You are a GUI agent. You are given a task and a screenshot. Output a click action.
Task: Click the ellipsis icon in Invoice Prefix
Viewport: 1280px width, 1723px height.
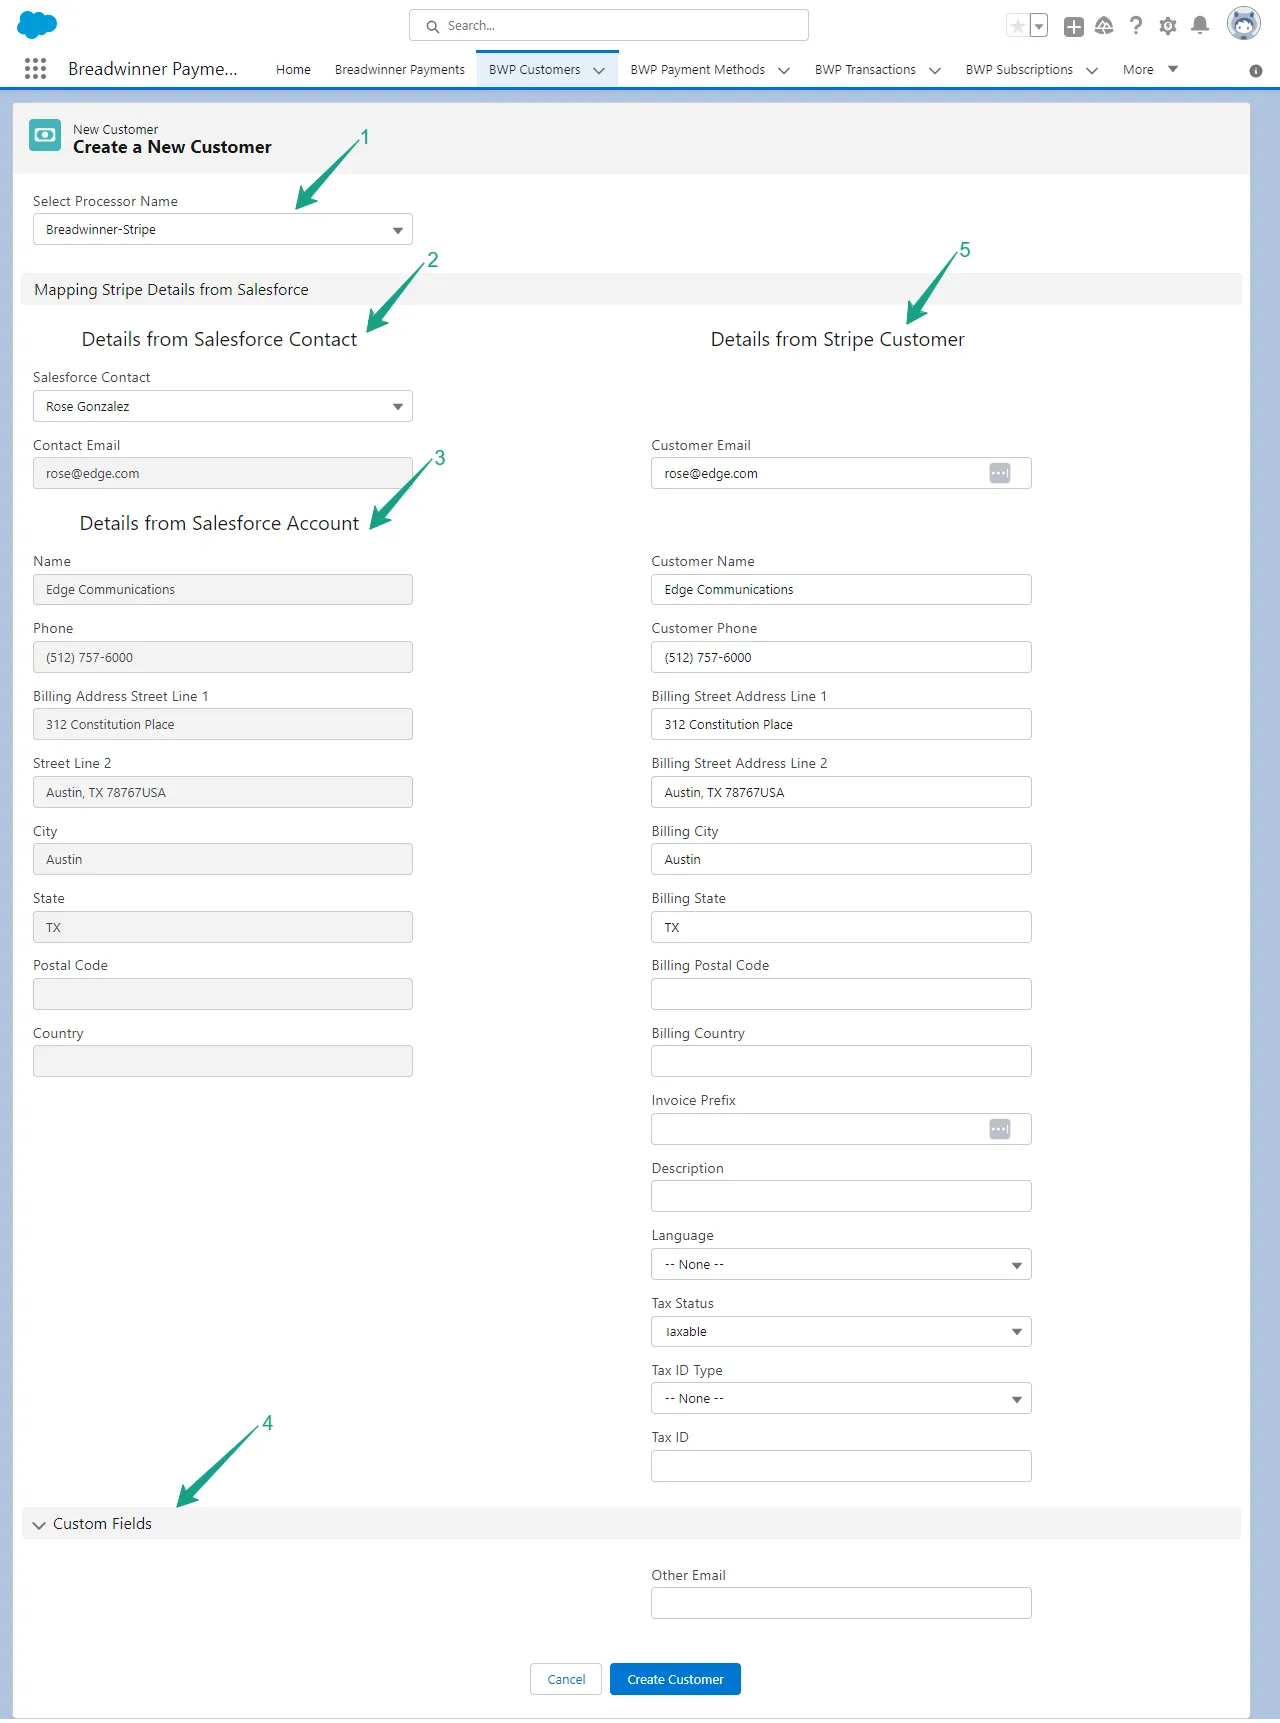(1000, 1129)
